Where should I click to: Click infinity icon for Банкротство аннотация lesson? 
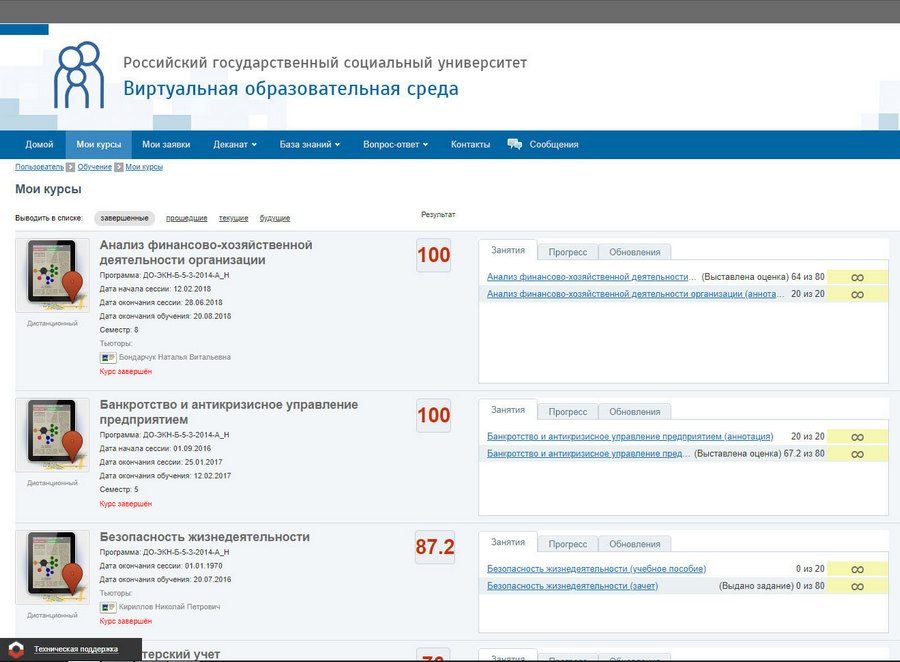857,437
